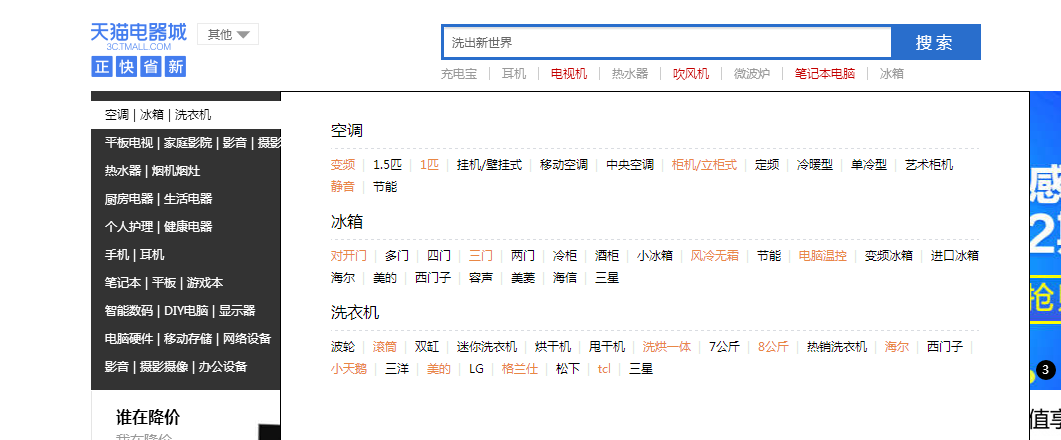1061x440 pixels.
Task: Select 洗衣机 in the left category menu
Action: pyautogui.click(x=193, y=115)
